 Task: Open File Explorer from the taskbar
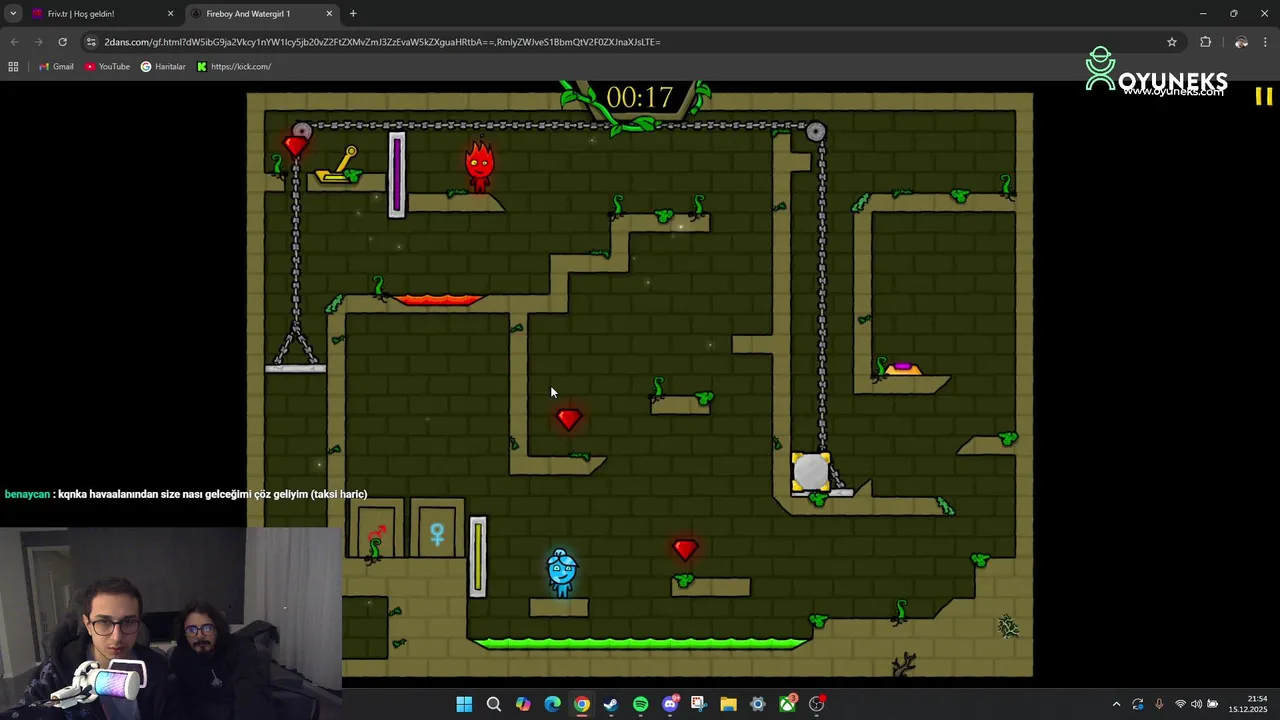pyautogui.click(x=728, y=704)
